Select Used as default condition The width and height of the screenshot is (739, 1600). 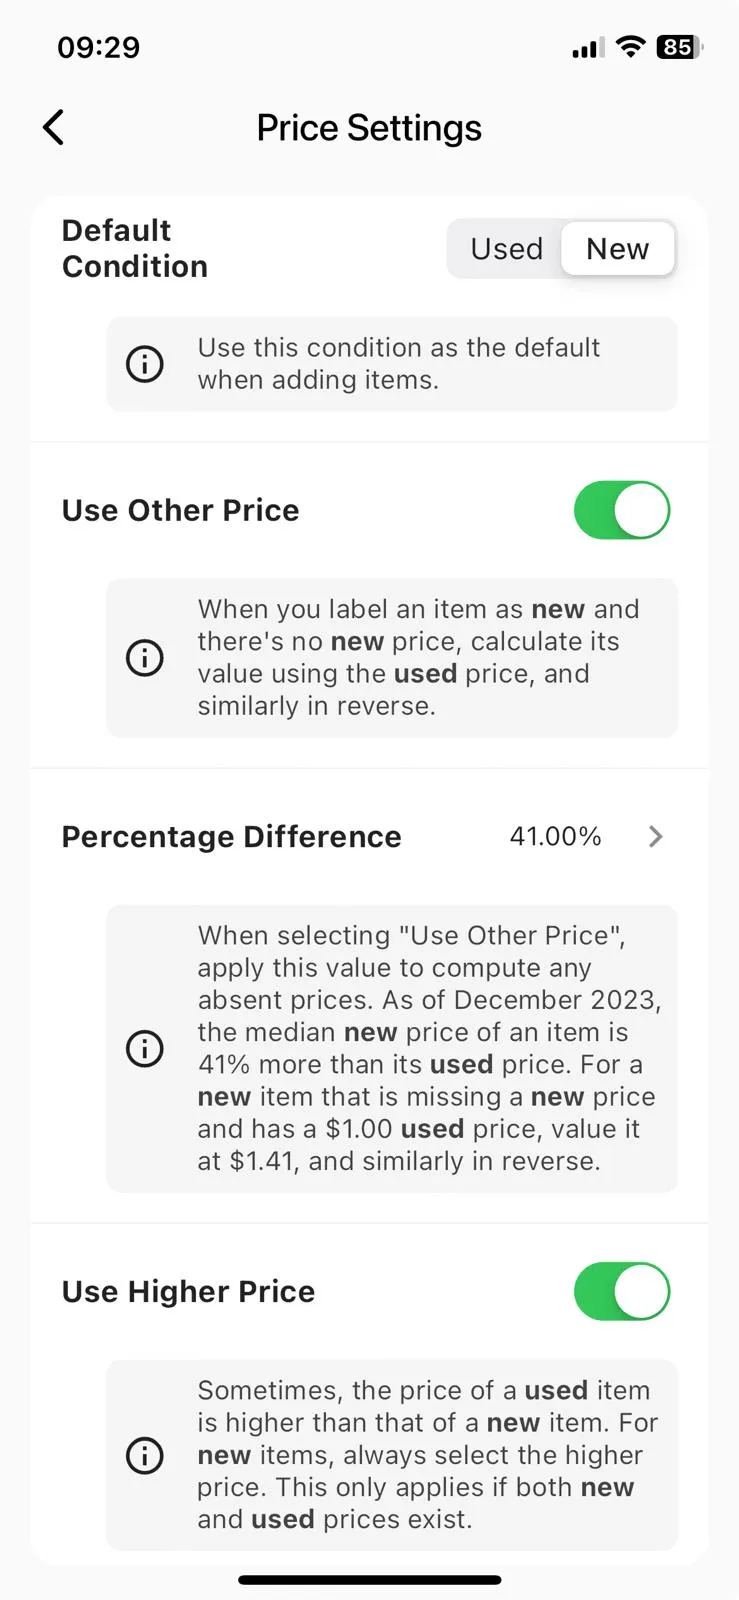click(x=506, y=249)
